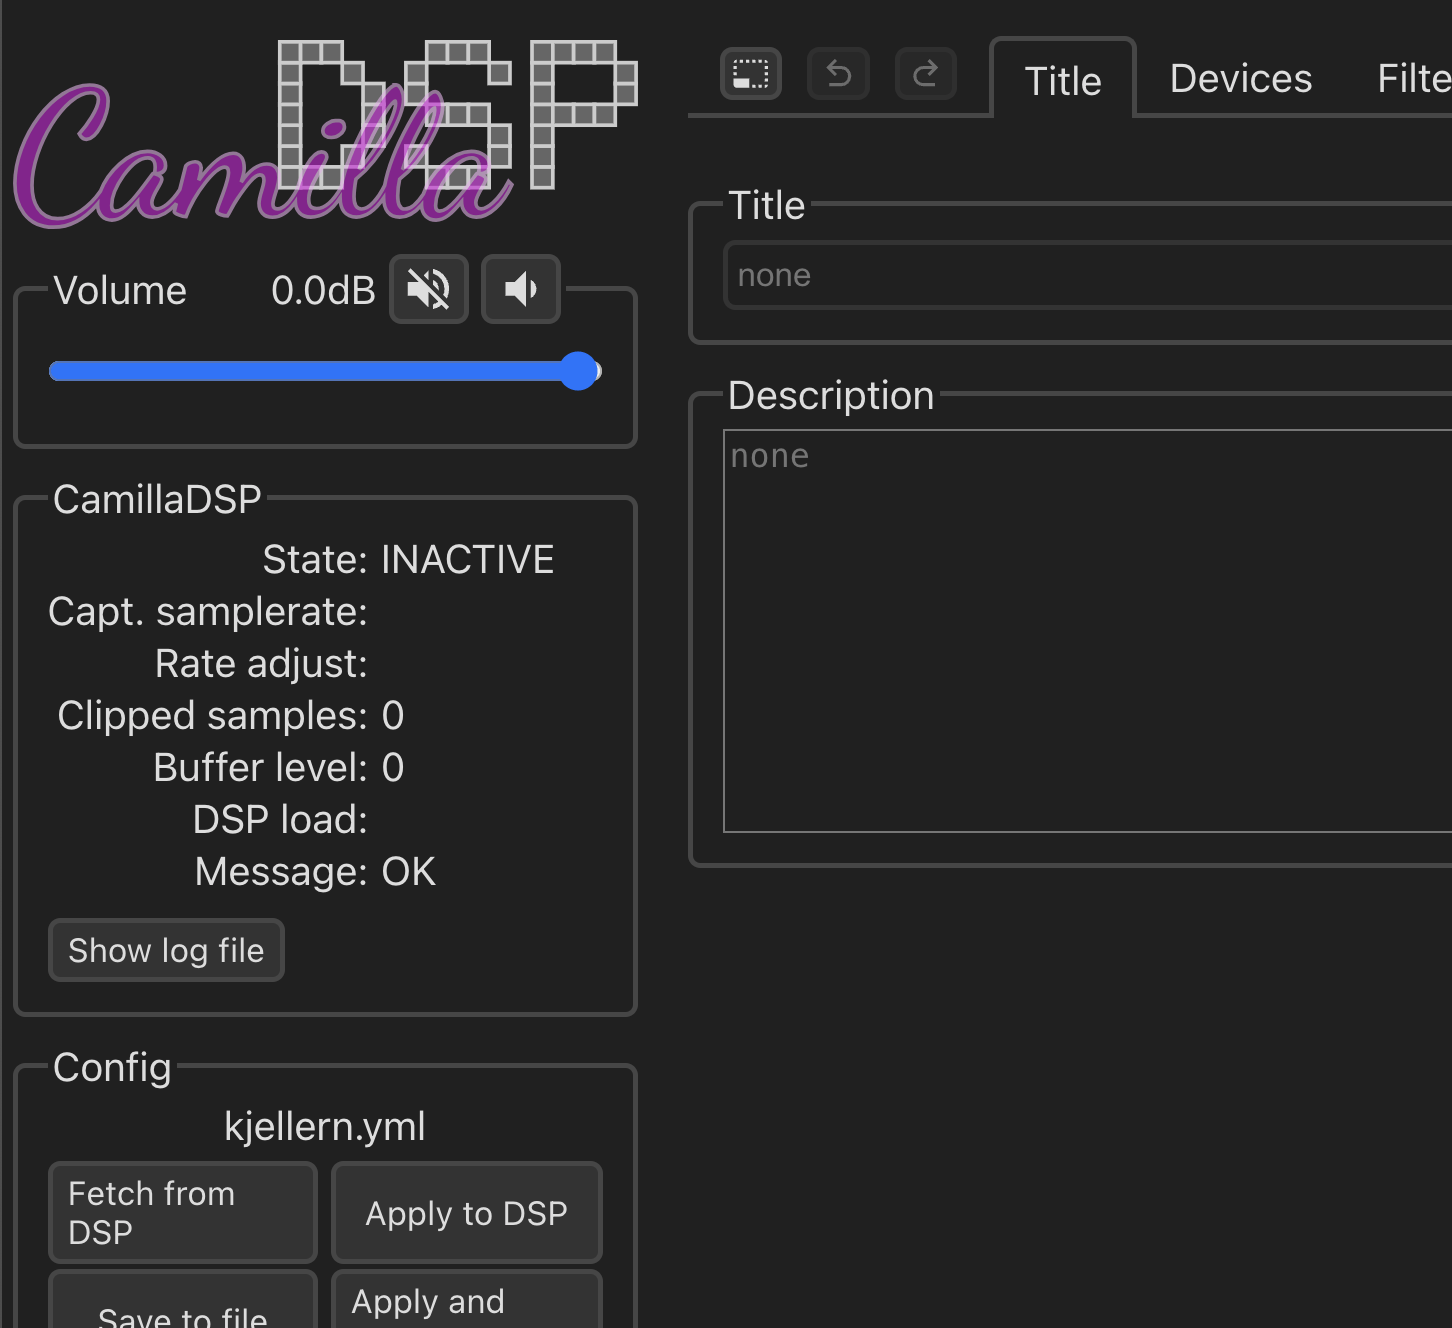The width and height of the screenshot is (1452, 1328).
Task: Click the mute volume icon button
Action: tap(429, 289)
